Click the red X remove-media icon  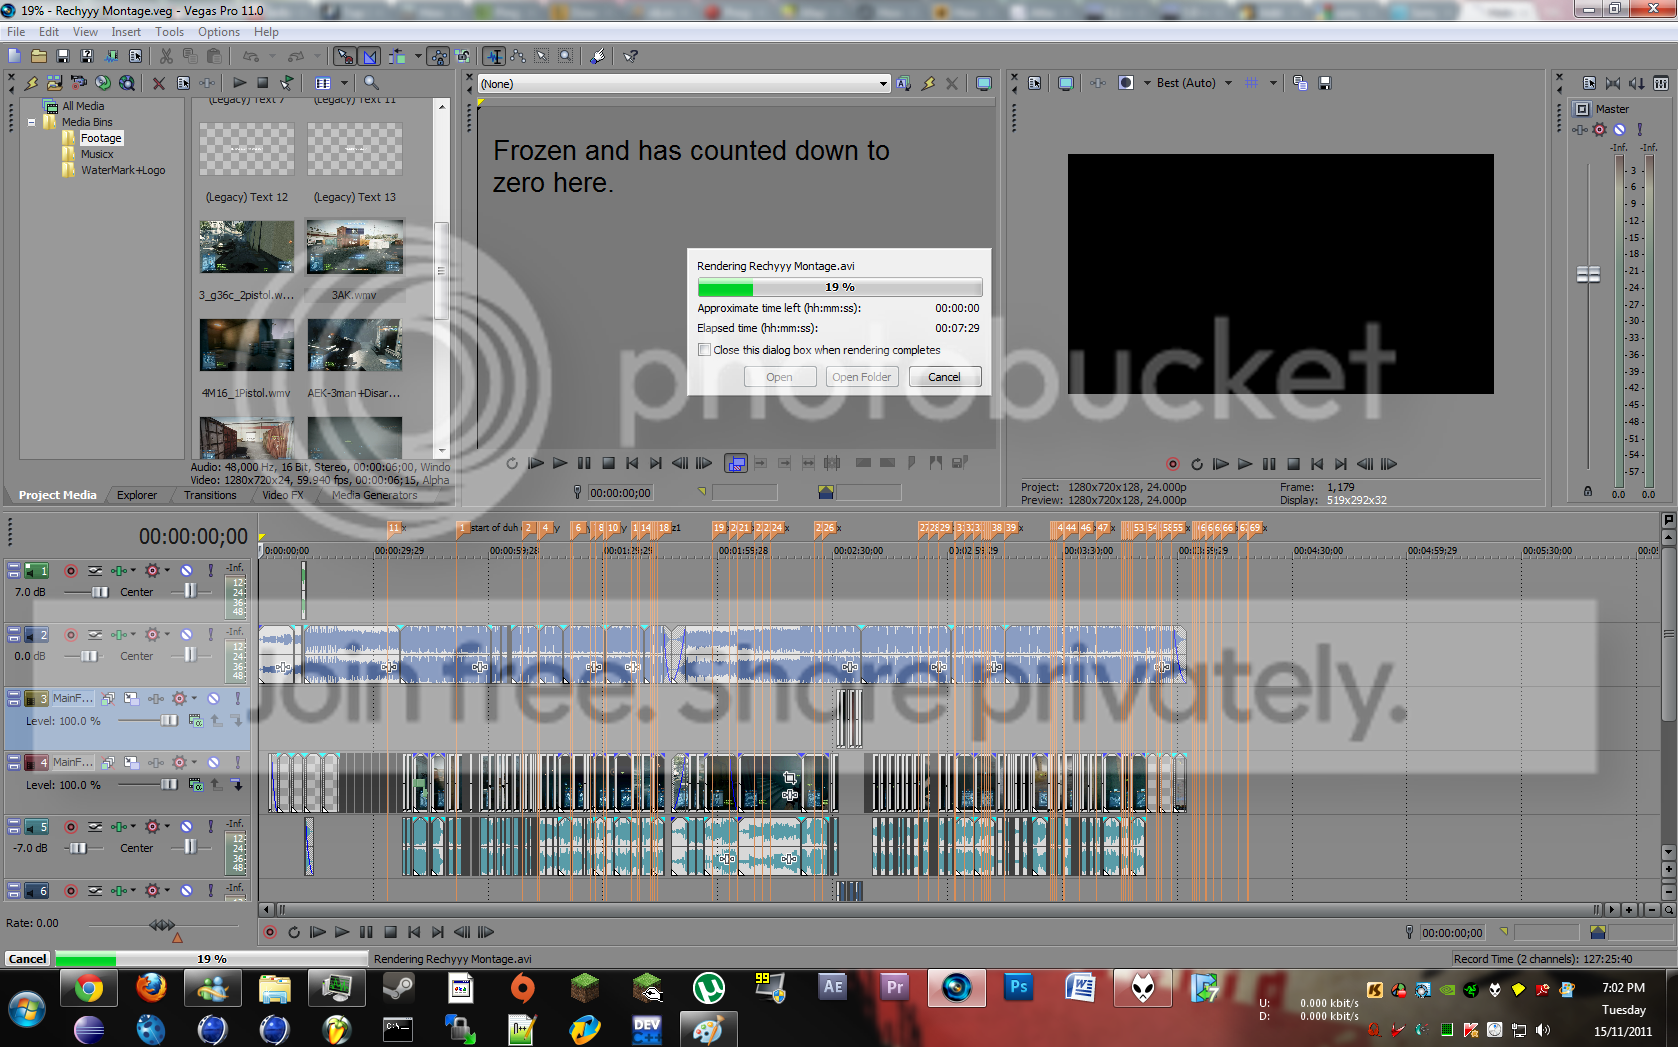pos(159,83)
